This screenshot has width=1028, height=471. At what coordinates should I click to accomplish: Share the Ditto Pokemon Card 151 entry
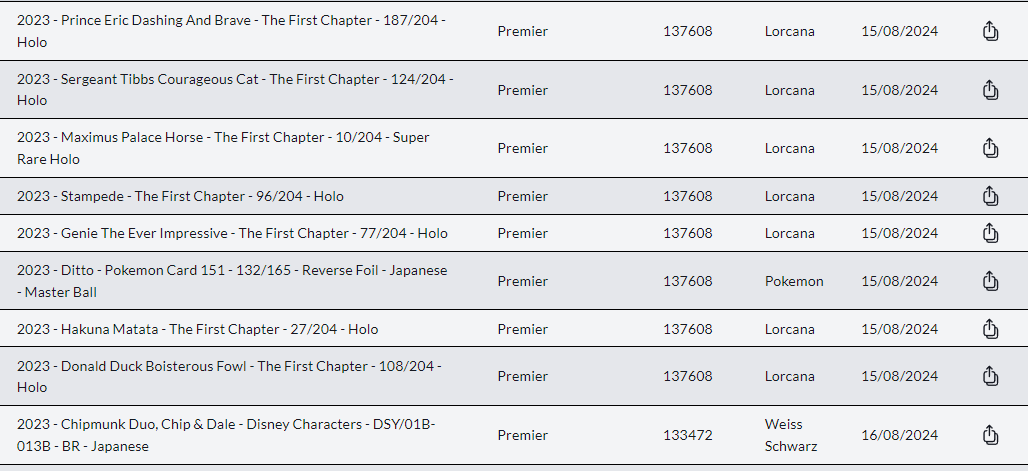991,281
